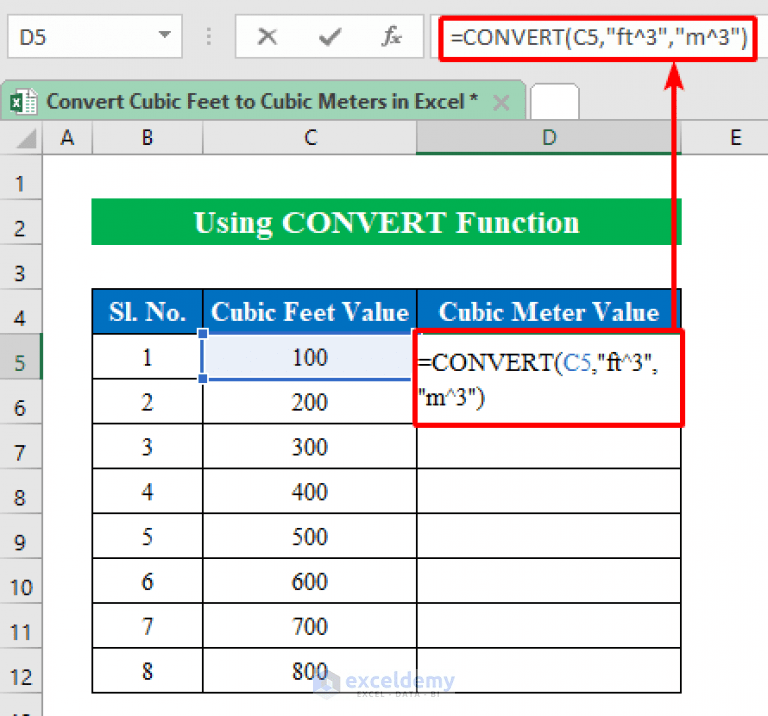The height and width of the screenshot is (716, 768).
Task: Select row 11 header
Action: pyautogui.click(x=21, y=626)
